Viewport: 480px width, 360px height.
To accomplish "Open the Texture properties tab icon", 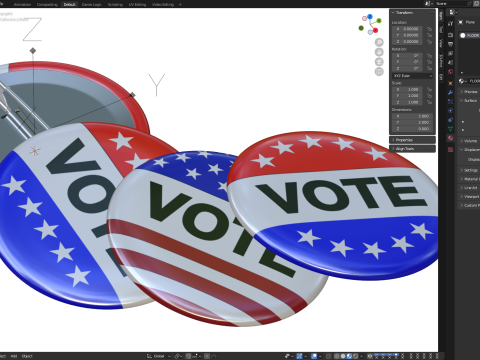I will pos(450,150).
